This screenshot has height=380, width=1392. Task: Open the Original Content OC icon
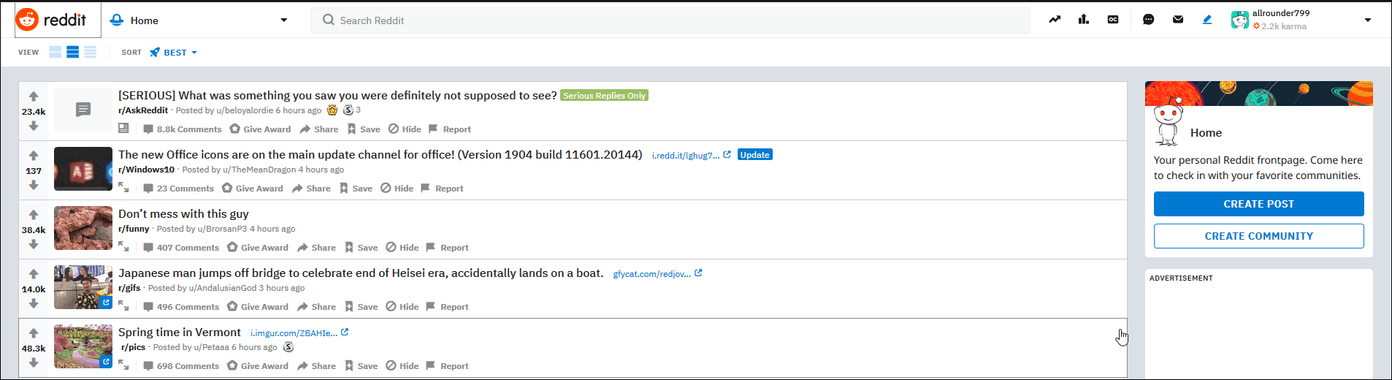1113,20
